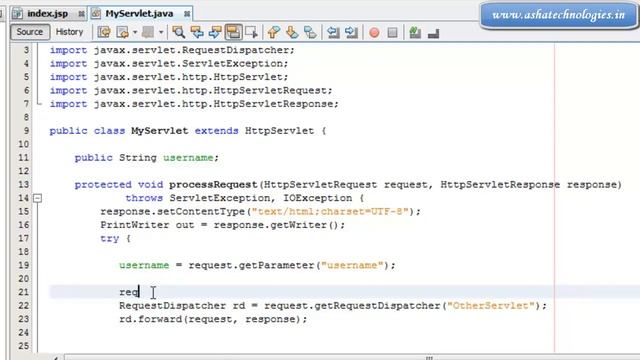Stop macro recording with the grey square

click(x=392, y=32)
